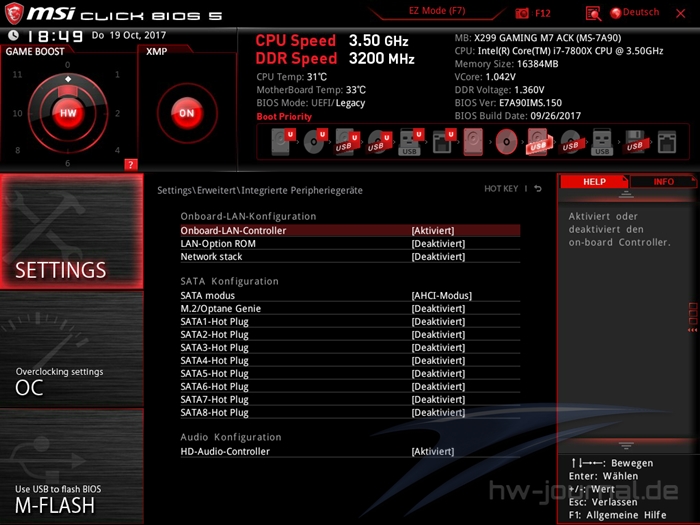The height and width of the screenshot is (525, 700).
Task: Select the highlighted legacy CD/DVD boot icon
Action: [506, 142]
